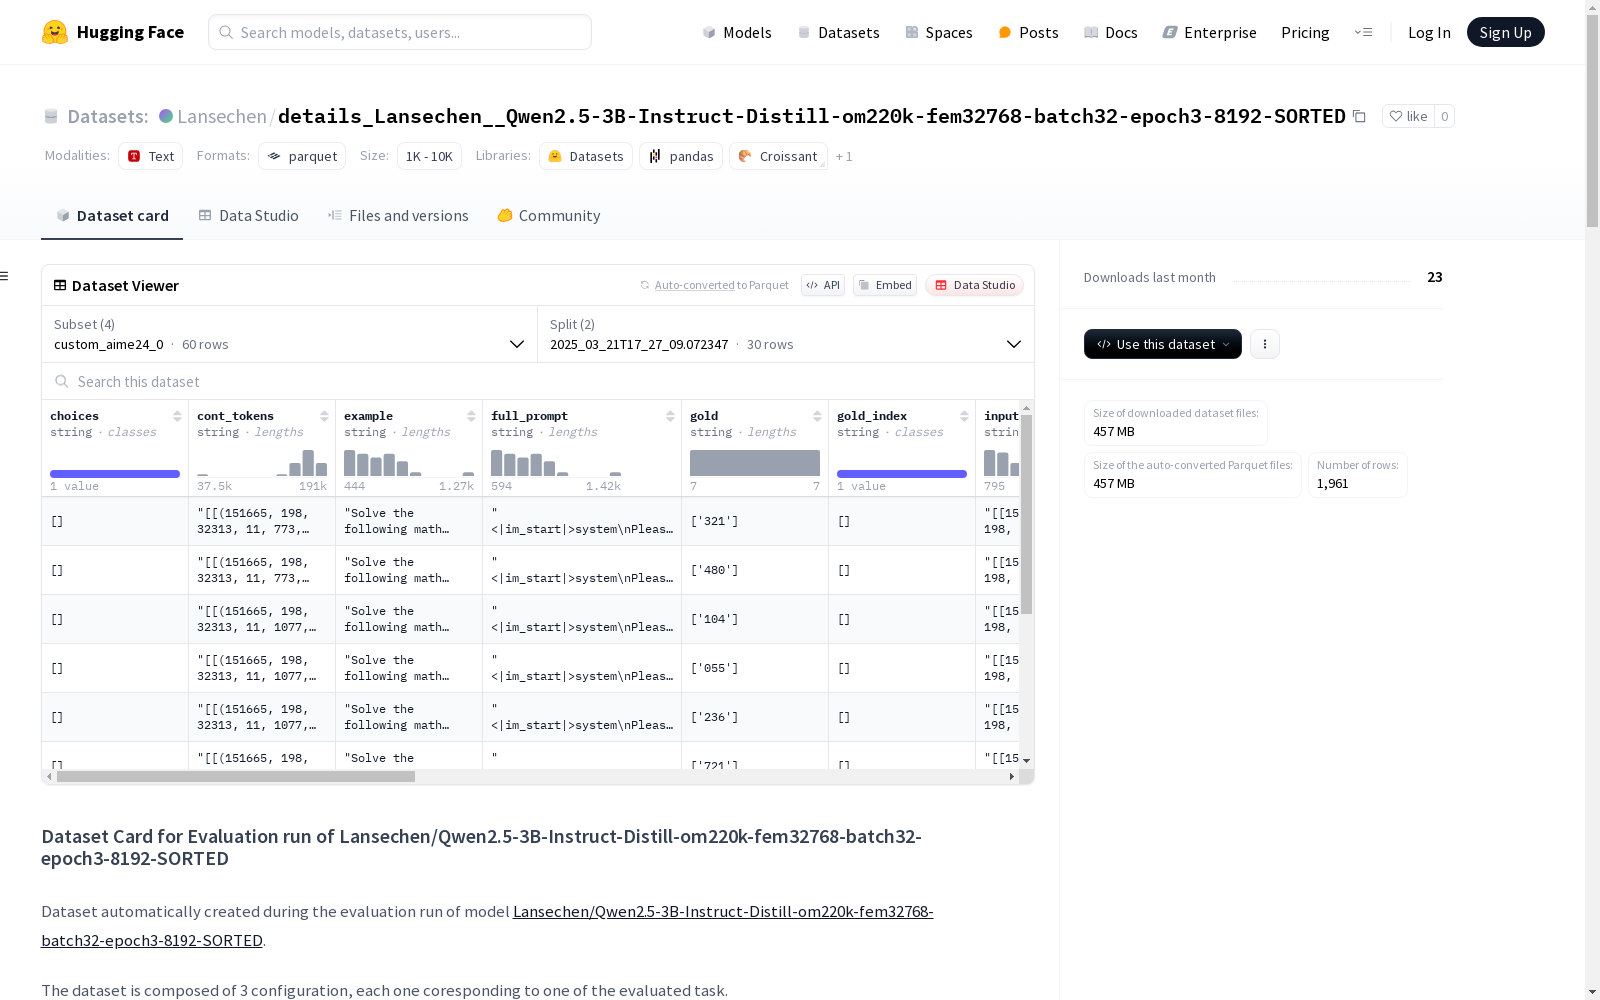This screenshot has width=1600, height=1000.
Task: Switch to Dataset card tab
Action: pos(112,215)
